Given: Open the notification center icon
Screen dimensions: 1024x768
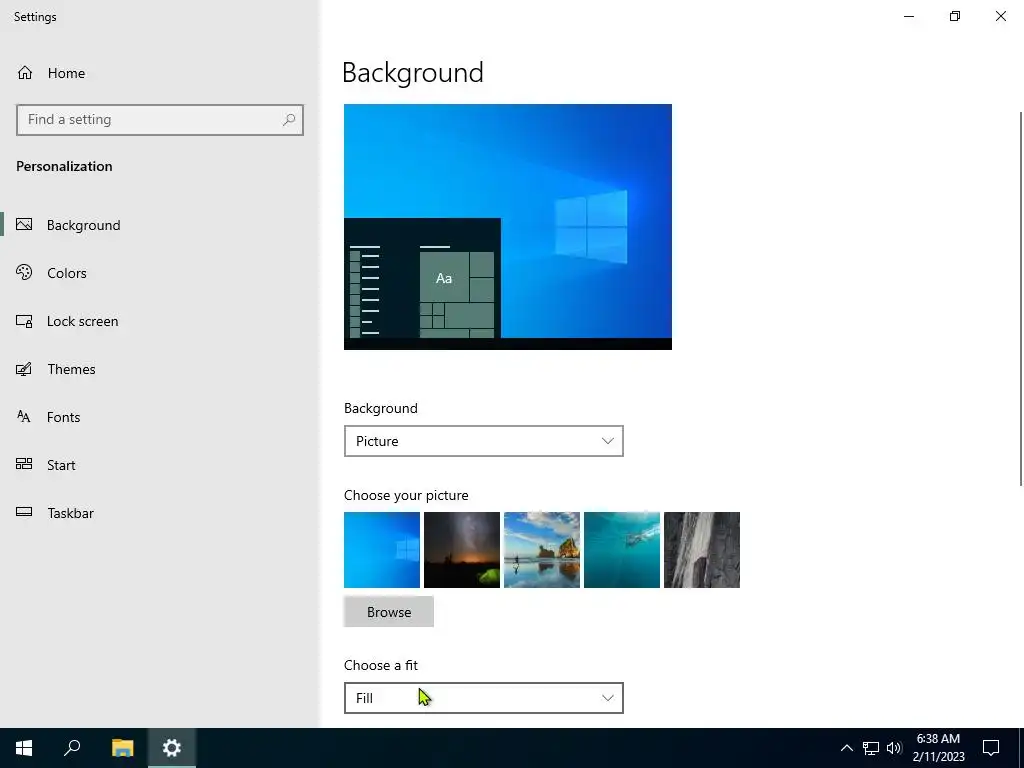Looking at the screenshot, I should [991, 748].
